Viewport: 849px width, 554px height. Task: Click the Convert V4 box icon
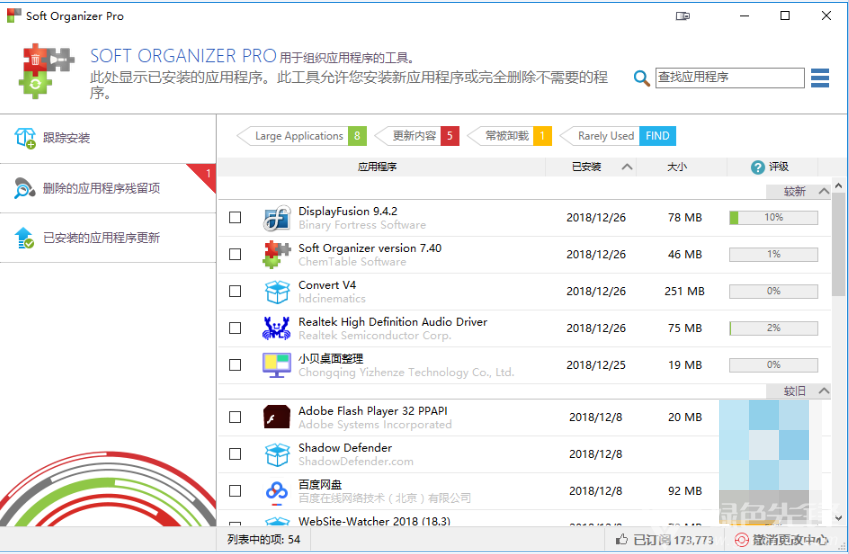[277, 292]
